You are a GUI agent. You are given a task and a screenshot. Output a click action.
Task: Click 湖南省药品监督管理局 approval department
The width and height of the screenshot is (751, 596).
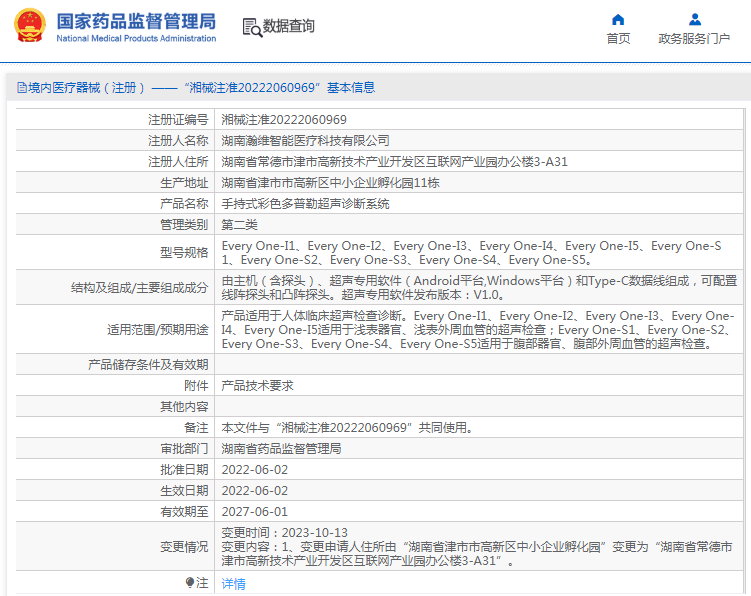click(x=281, y=449)
